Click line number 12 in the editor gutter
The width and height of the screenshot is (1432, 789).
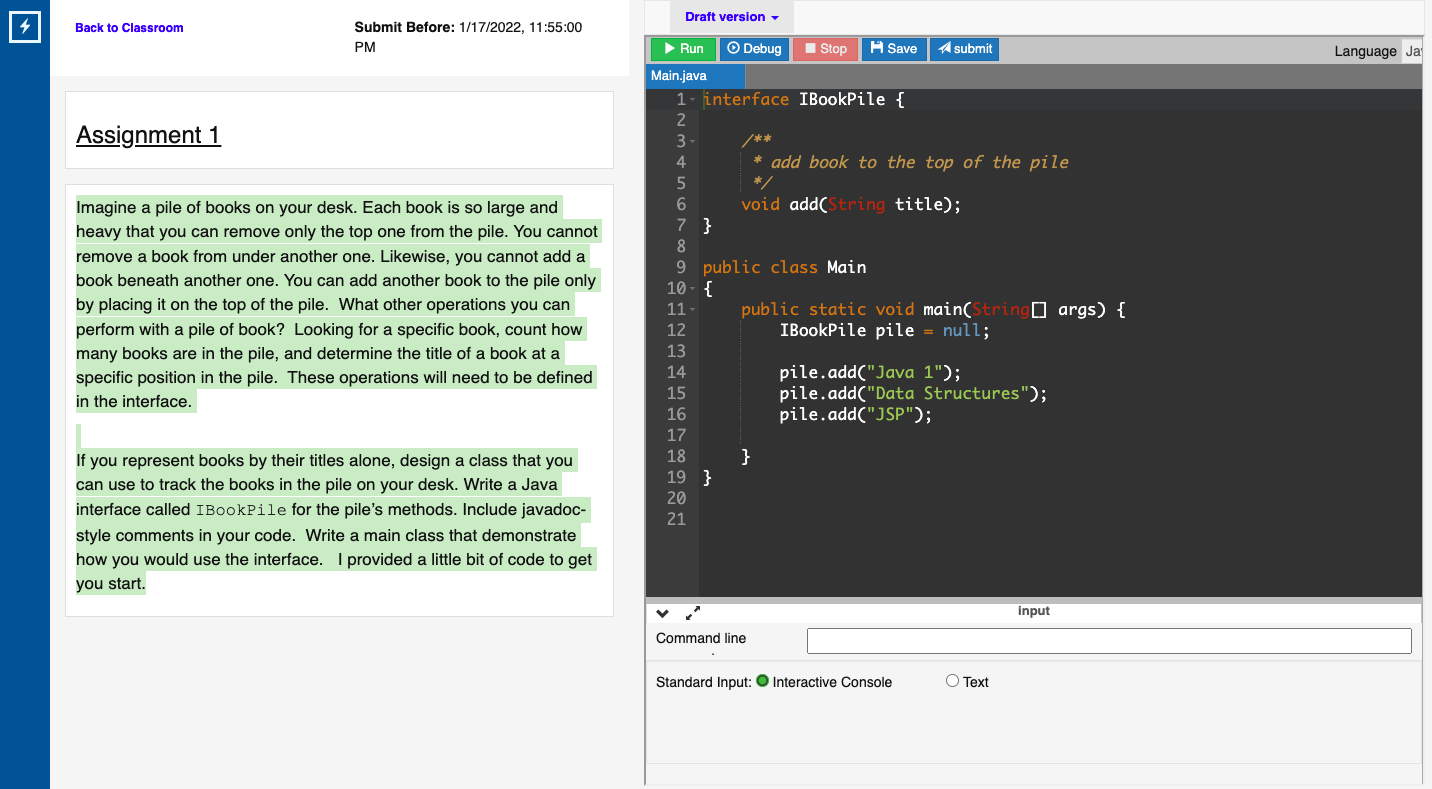681,330
